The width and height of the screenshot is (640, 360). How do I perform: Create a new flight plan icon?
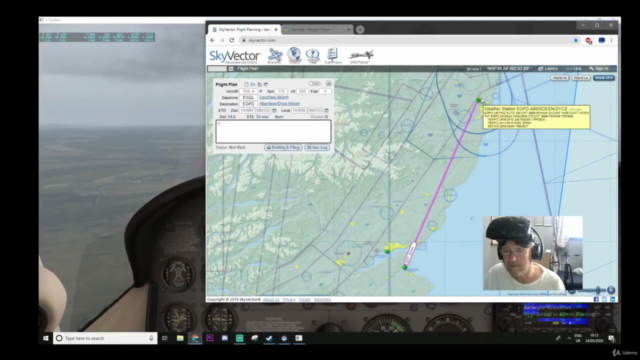point(246,84)
